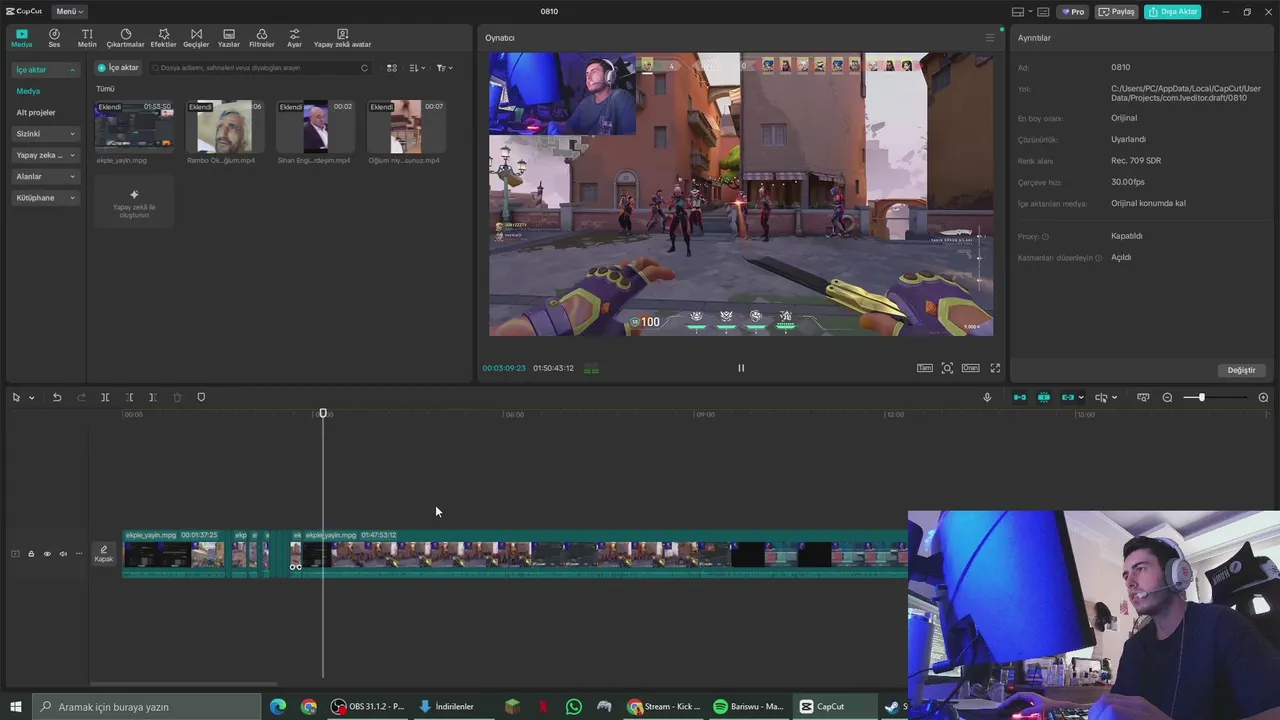This screenshot has height=720, width=1280.
Task: Pause playback in the player
Action: (741, 368)
